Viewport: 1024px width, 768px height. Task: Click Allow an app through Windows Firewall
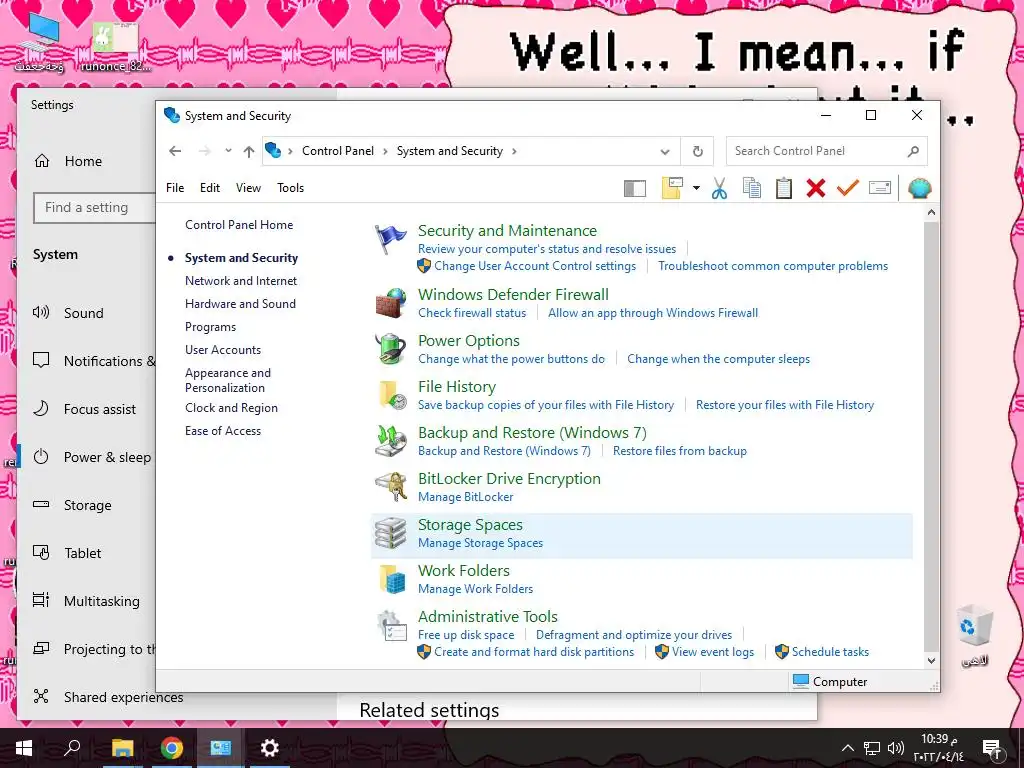[x=653, y=313]
